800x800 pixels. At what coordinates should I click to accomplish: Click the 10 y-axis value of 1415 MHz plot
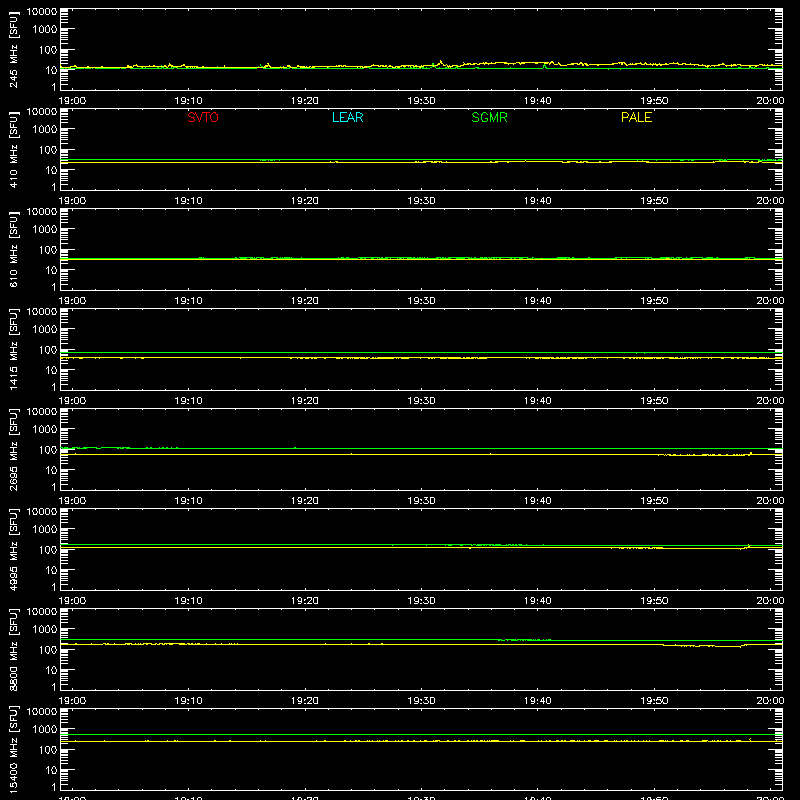coord(52,370)
